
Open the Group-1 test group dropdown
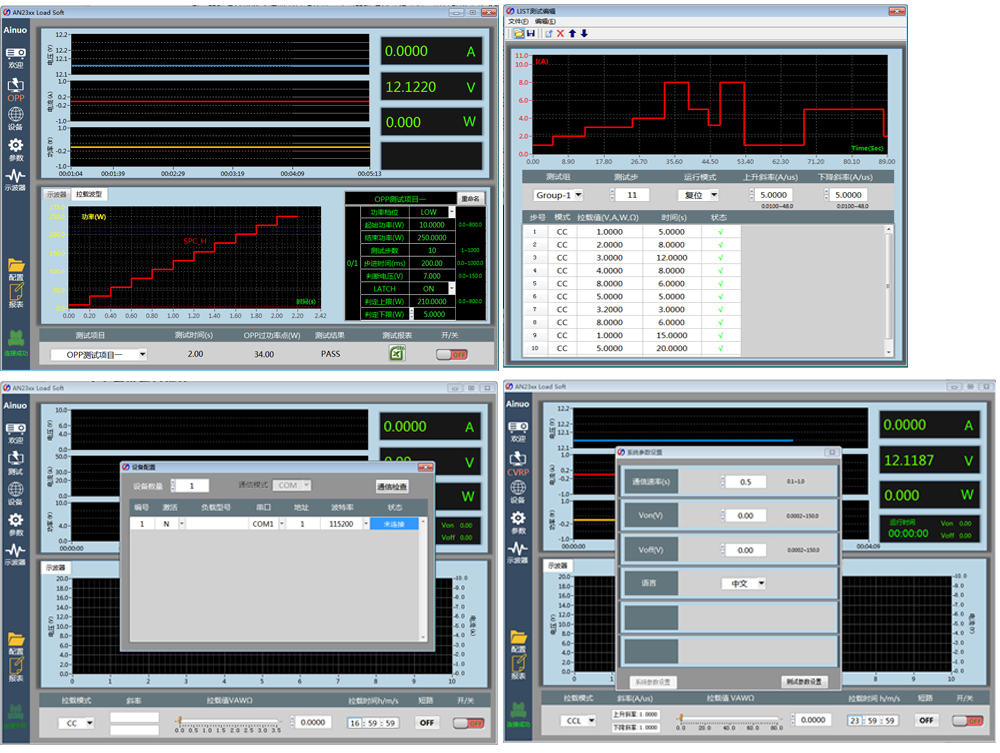click(x=558, y=195)
